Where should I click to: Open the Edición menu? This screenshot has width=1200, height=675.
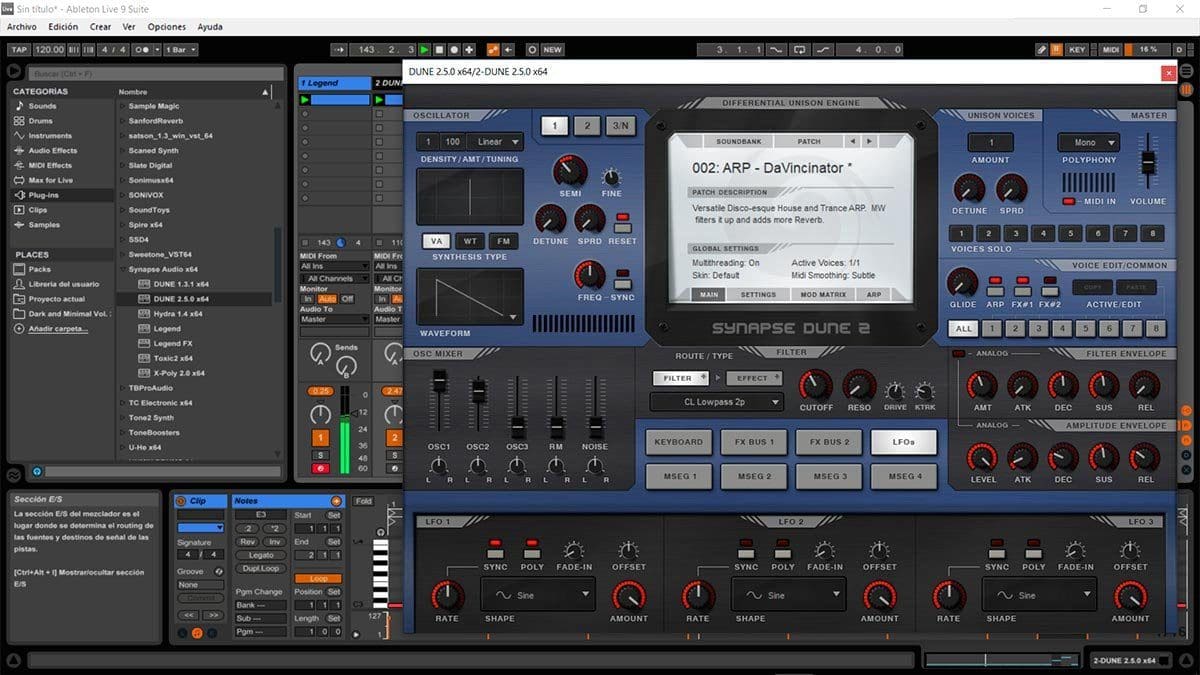click(x=63, y=27)
